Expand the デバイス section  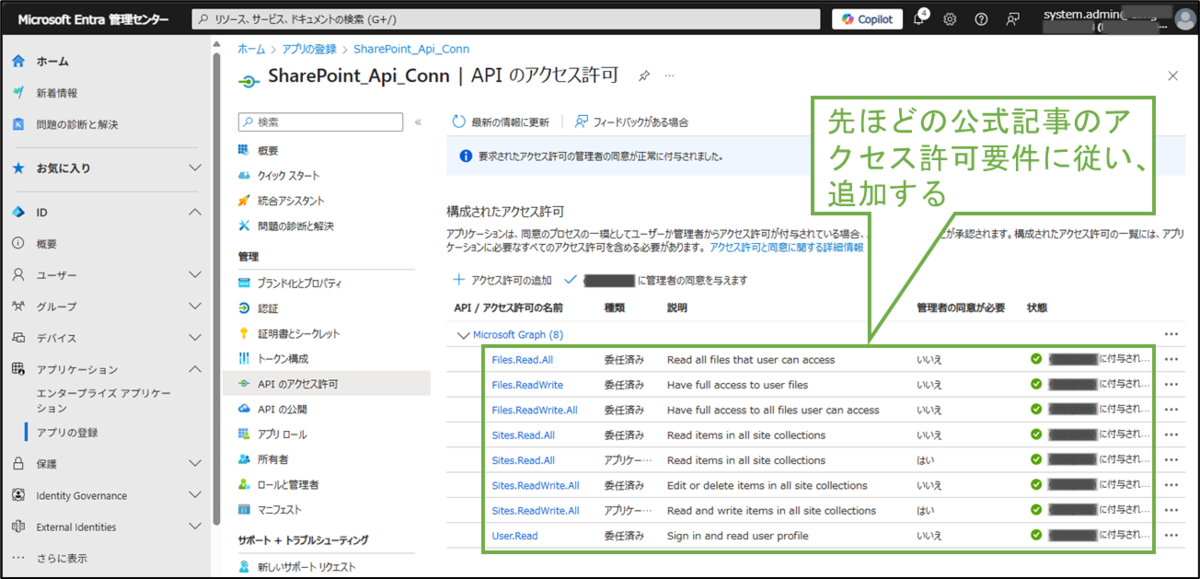click(195, 338)
